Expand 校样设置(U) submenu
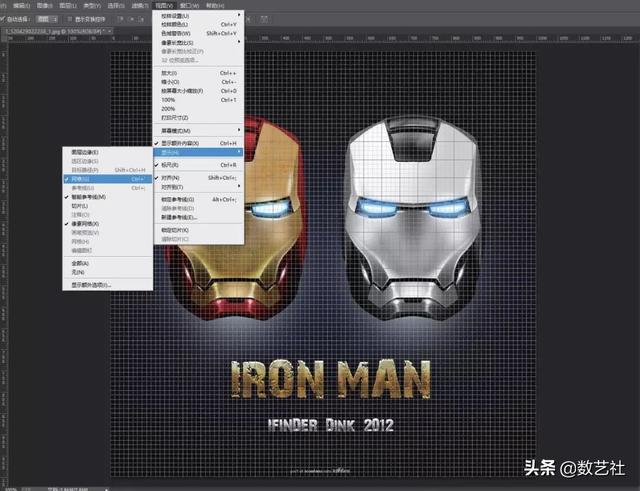Screen dimensions: 640x491 198,16
